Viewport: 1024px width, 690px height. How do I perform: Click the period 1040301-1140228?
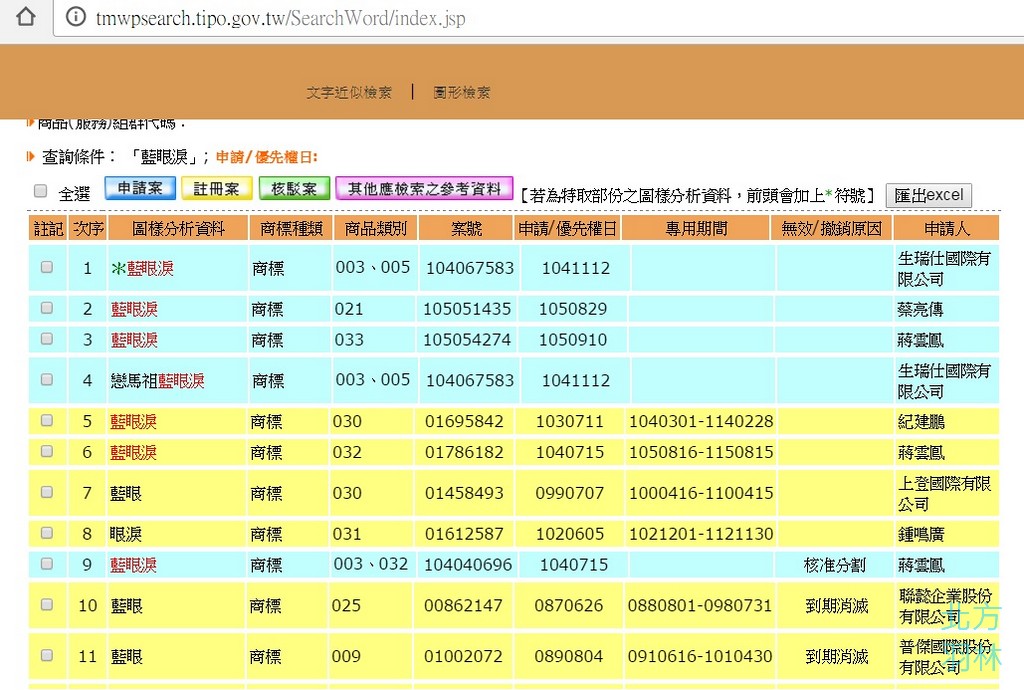tap(701, 421)
